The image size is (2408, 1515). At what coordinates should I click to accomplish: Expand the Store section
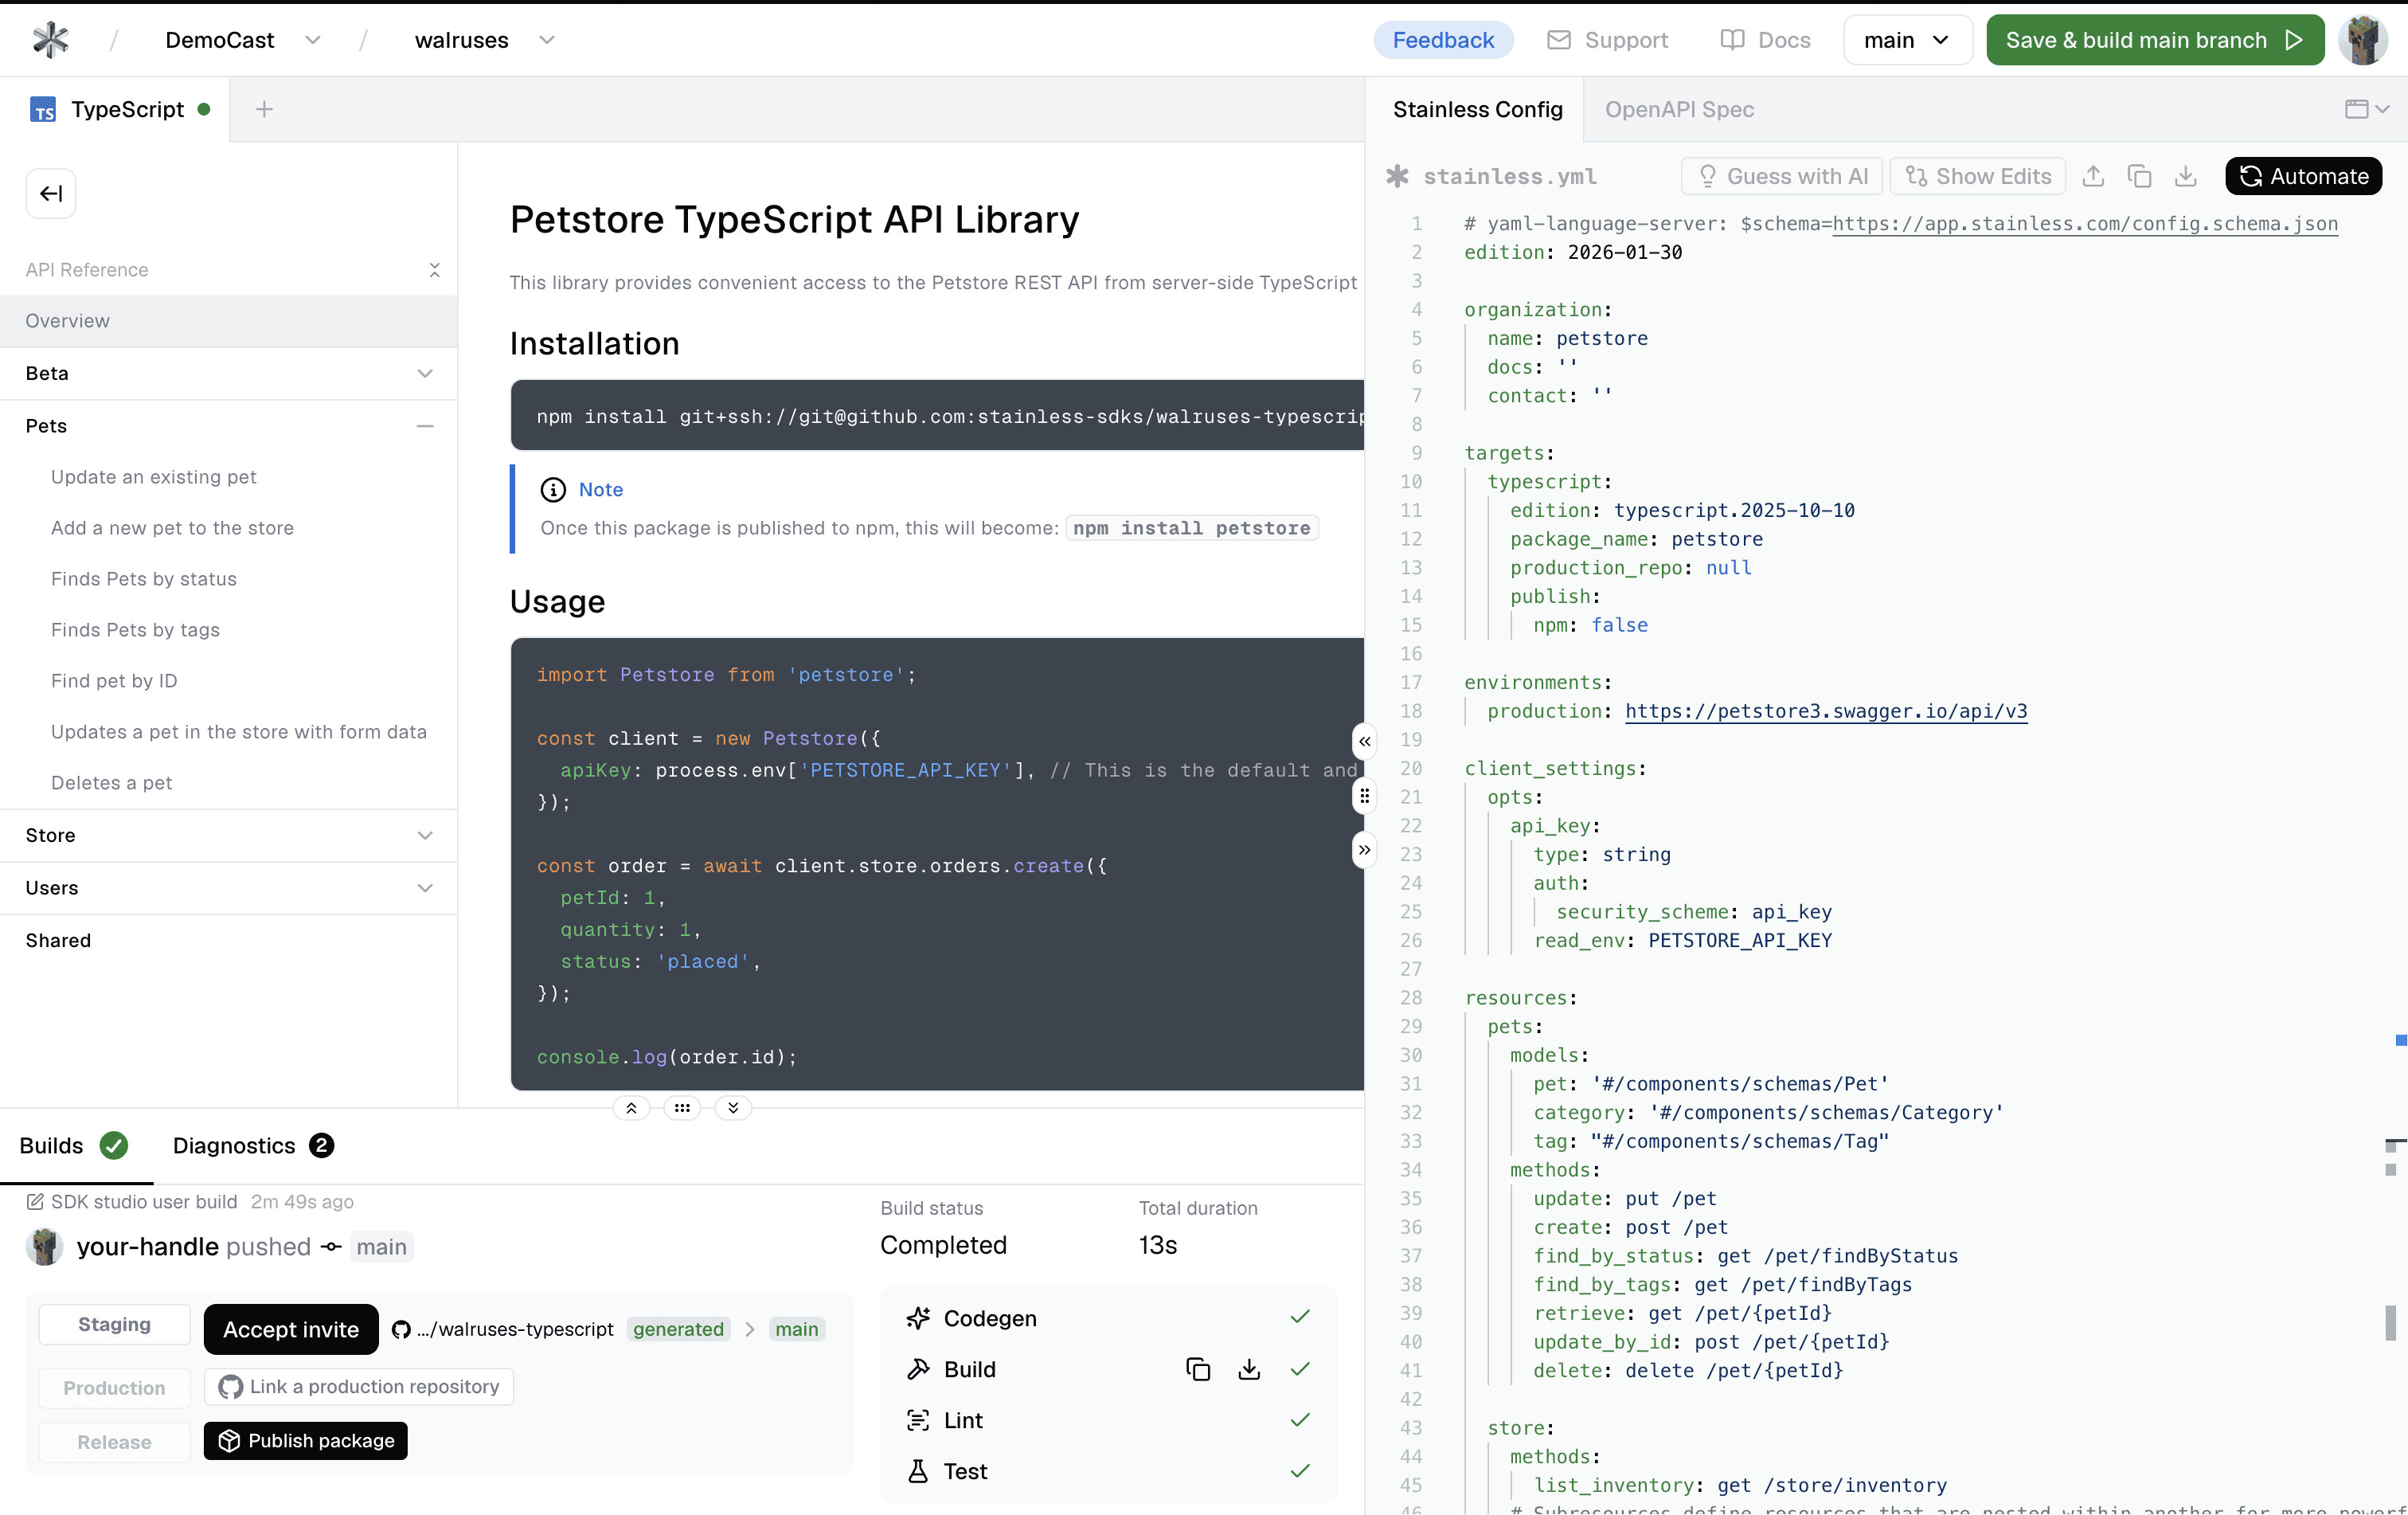click(424, 835)
